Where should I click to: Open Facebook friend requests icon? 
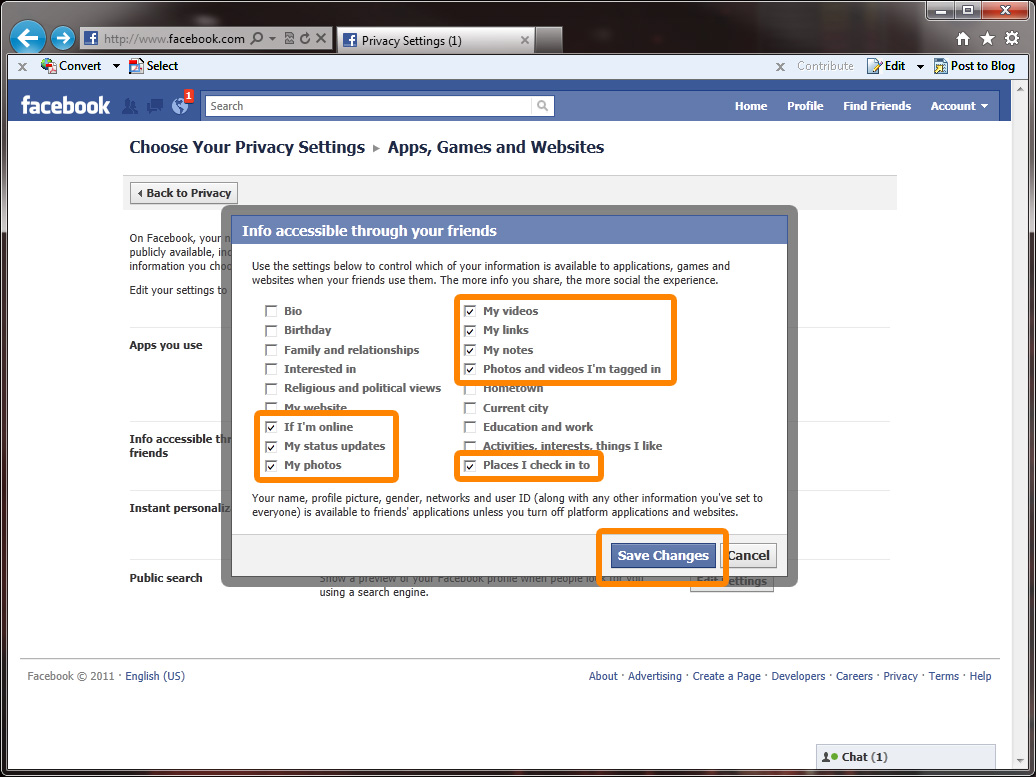(130, 106)
